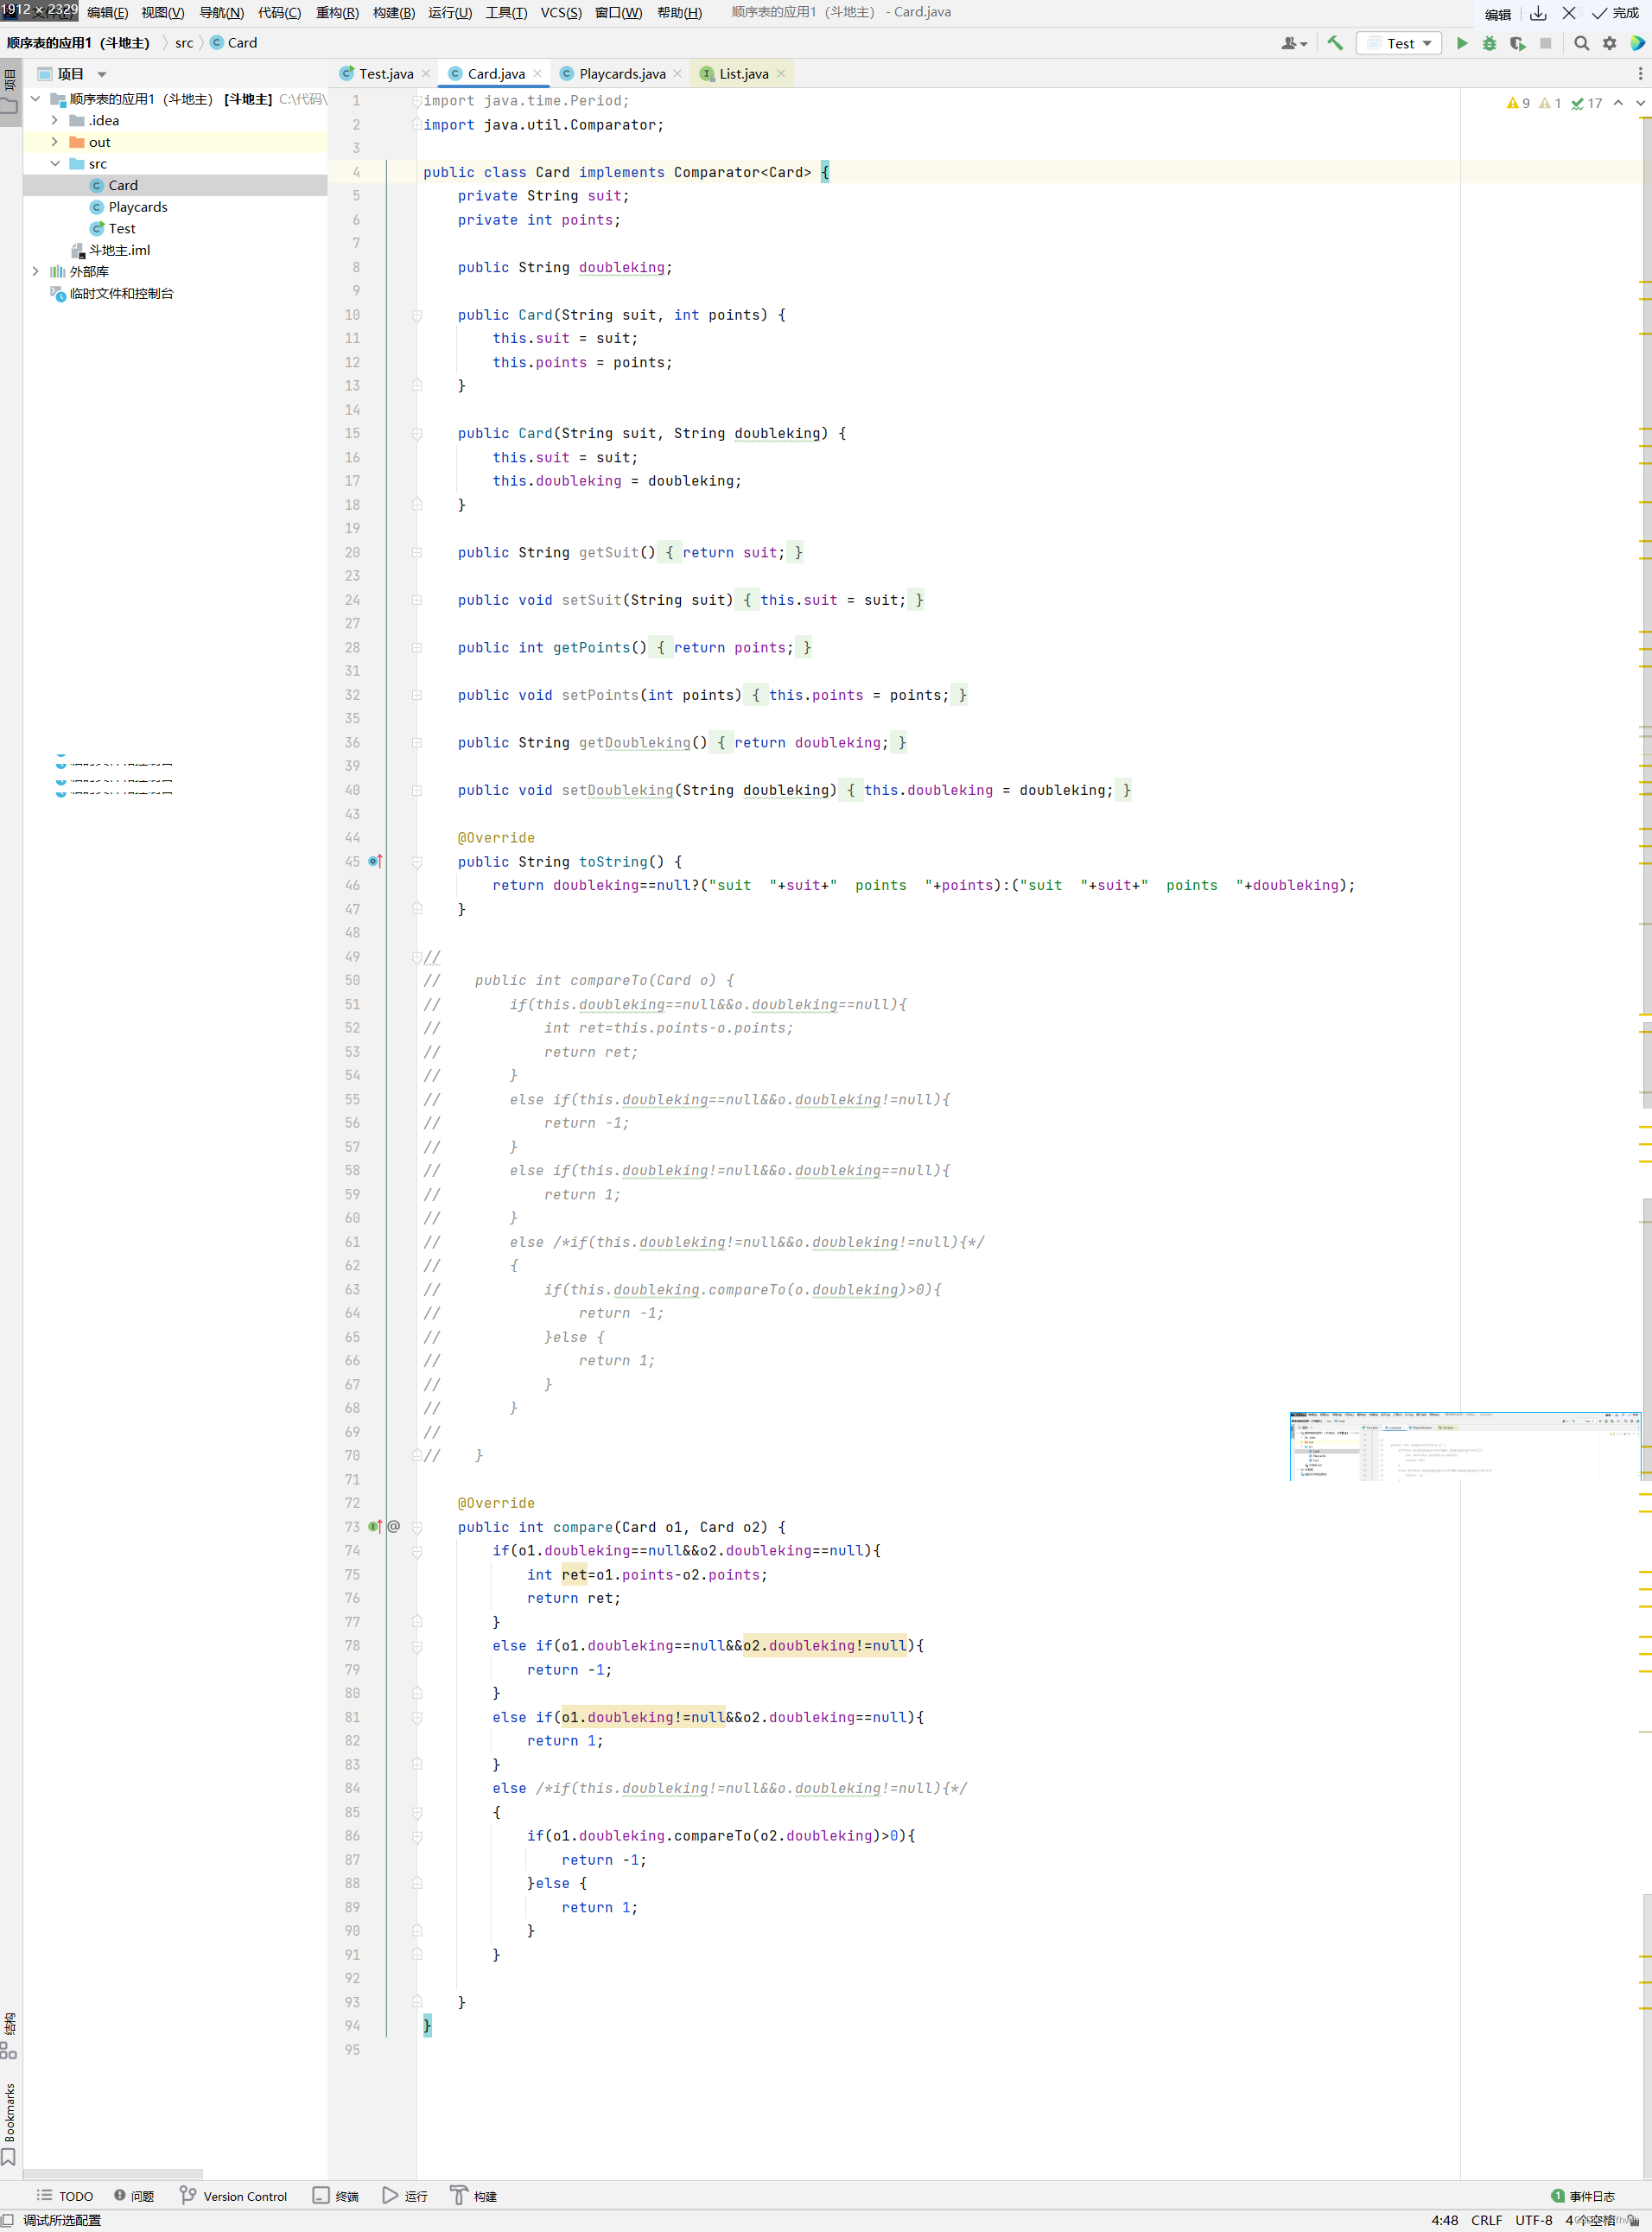Cancel screenshot with the X icon
This screenshot has height=2232, width=1652.
[x=1569, y=13]
